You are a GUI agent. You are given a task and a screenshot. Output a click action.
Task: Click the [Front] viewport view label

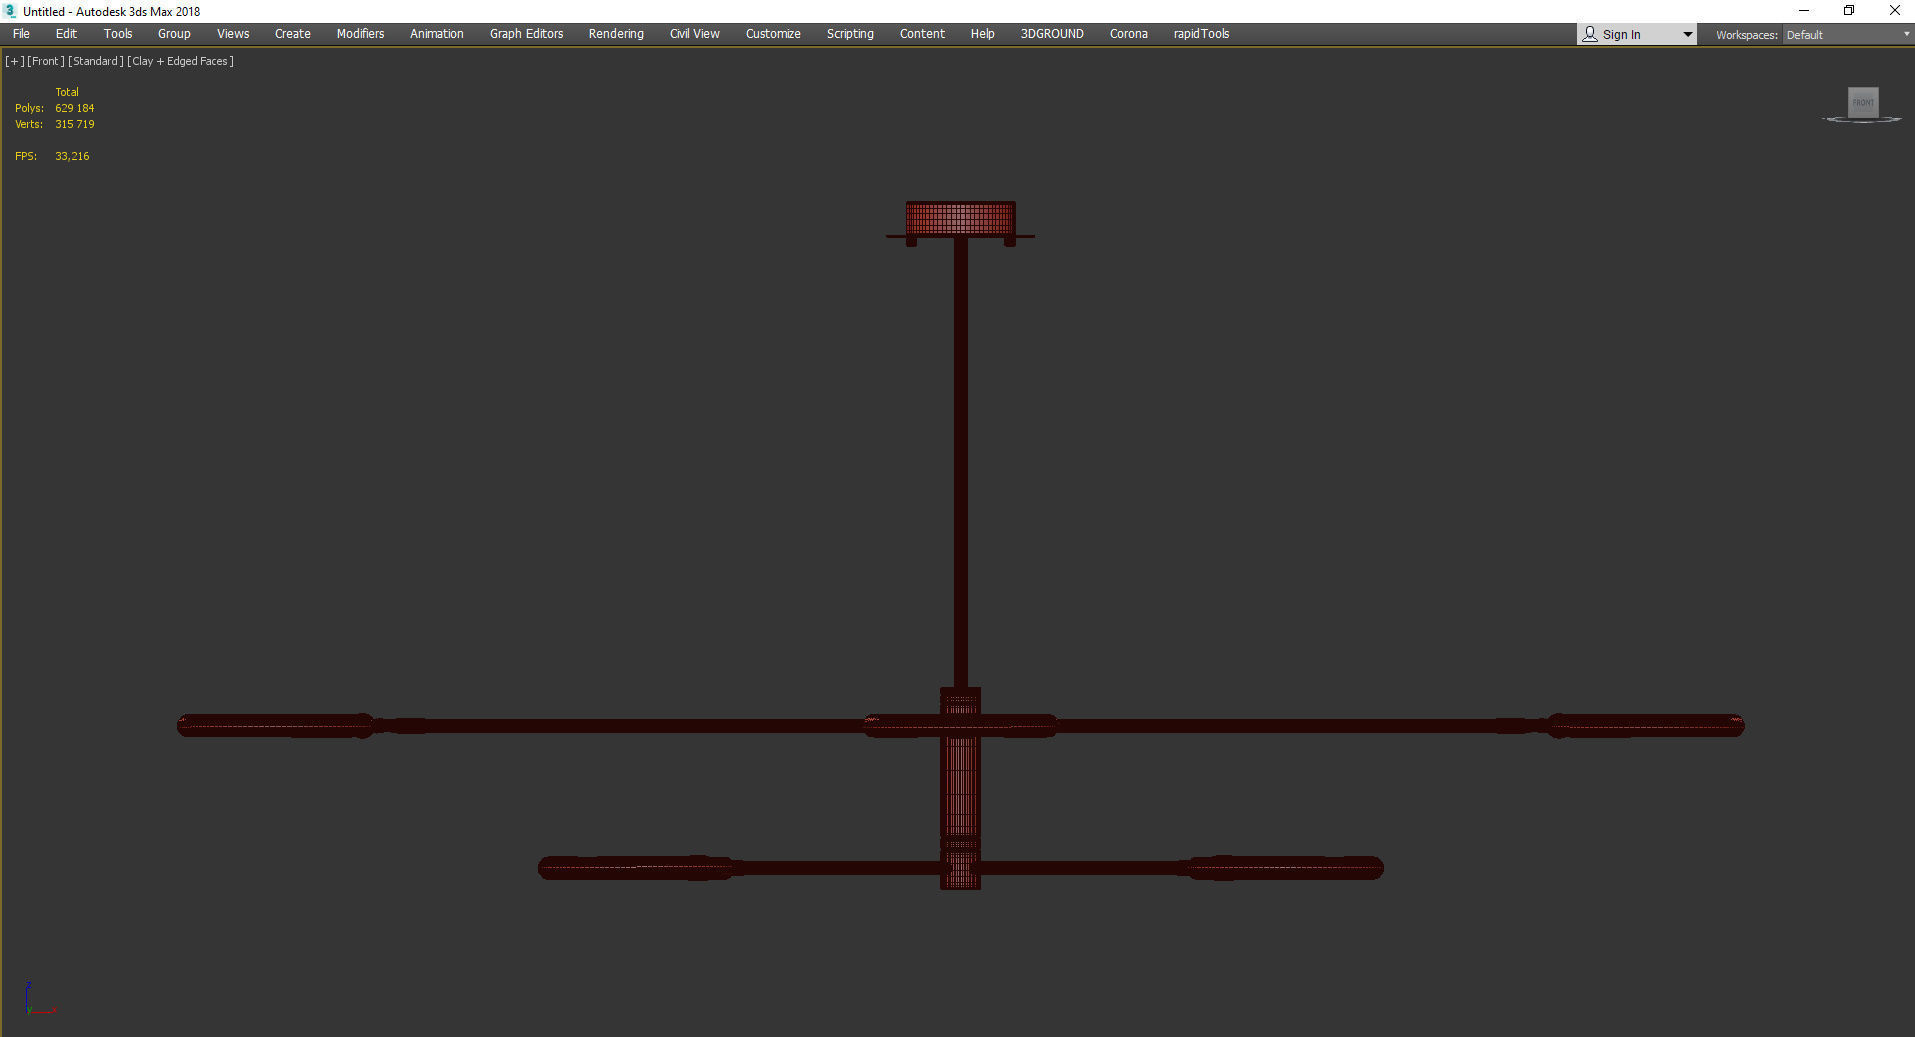click(46, 61)
